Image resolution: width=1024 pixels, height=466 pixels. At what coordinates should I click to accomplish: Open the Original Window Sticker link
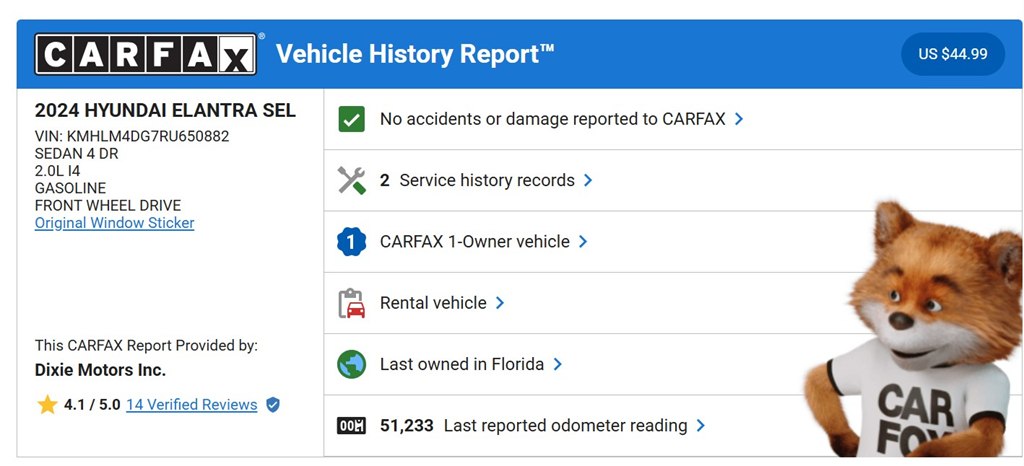click(x=115, y=223)
